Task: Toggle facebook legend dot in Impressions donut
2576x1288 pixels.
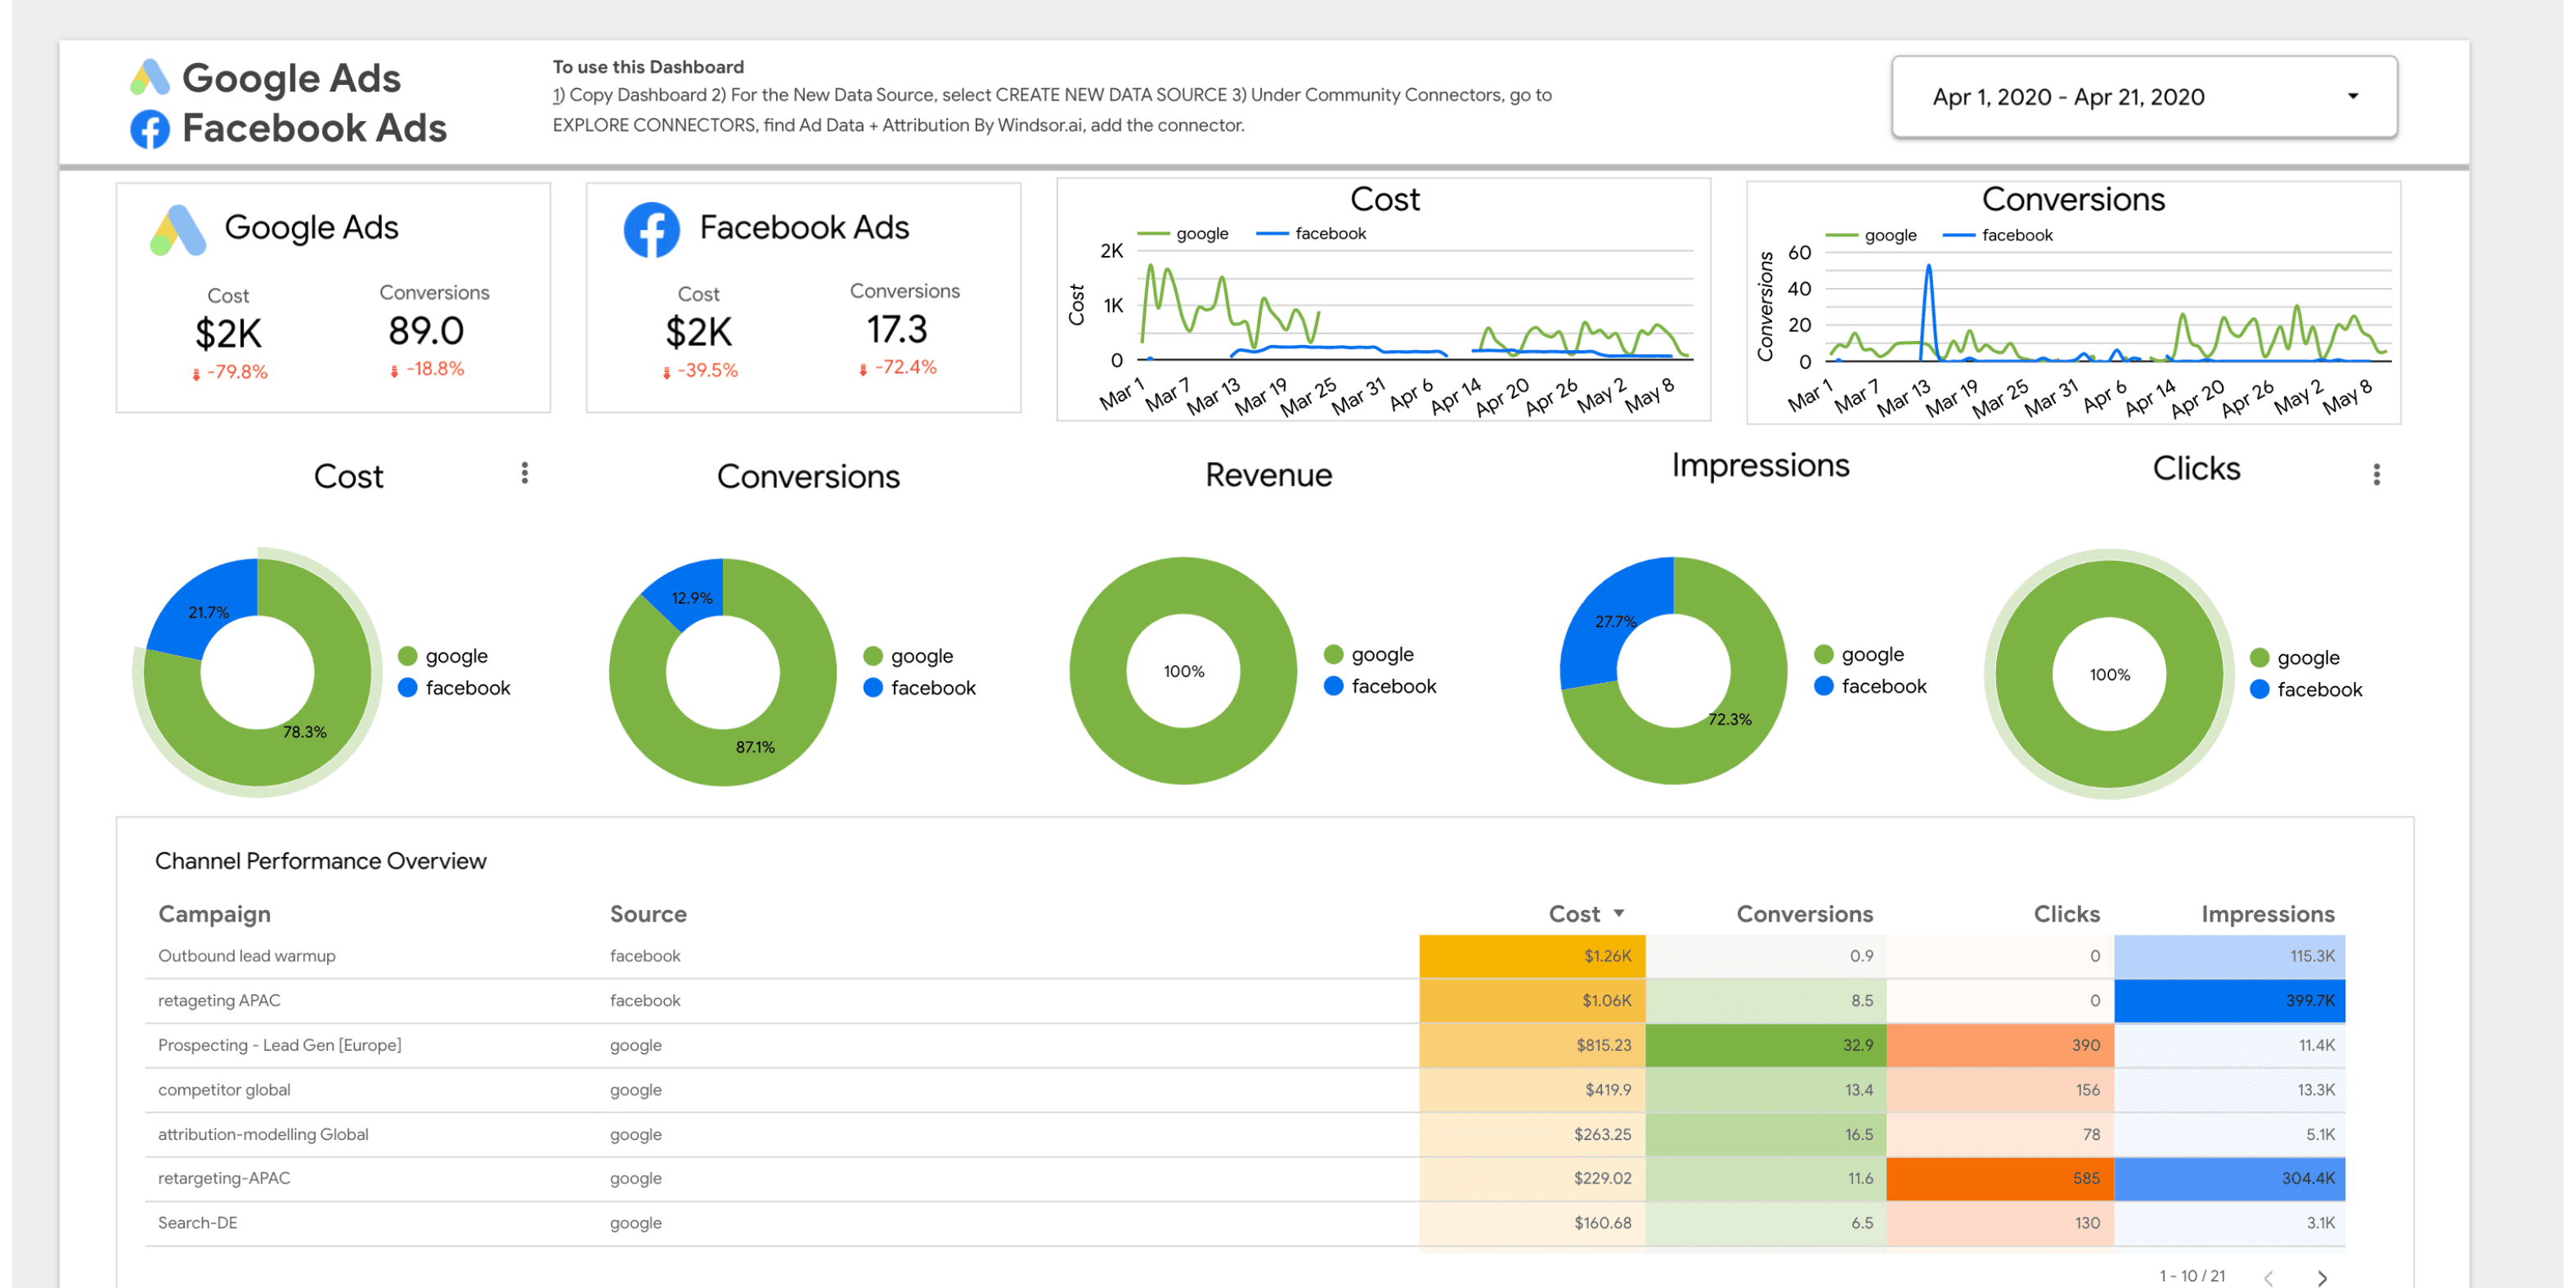Action: tap(1823, 686)
